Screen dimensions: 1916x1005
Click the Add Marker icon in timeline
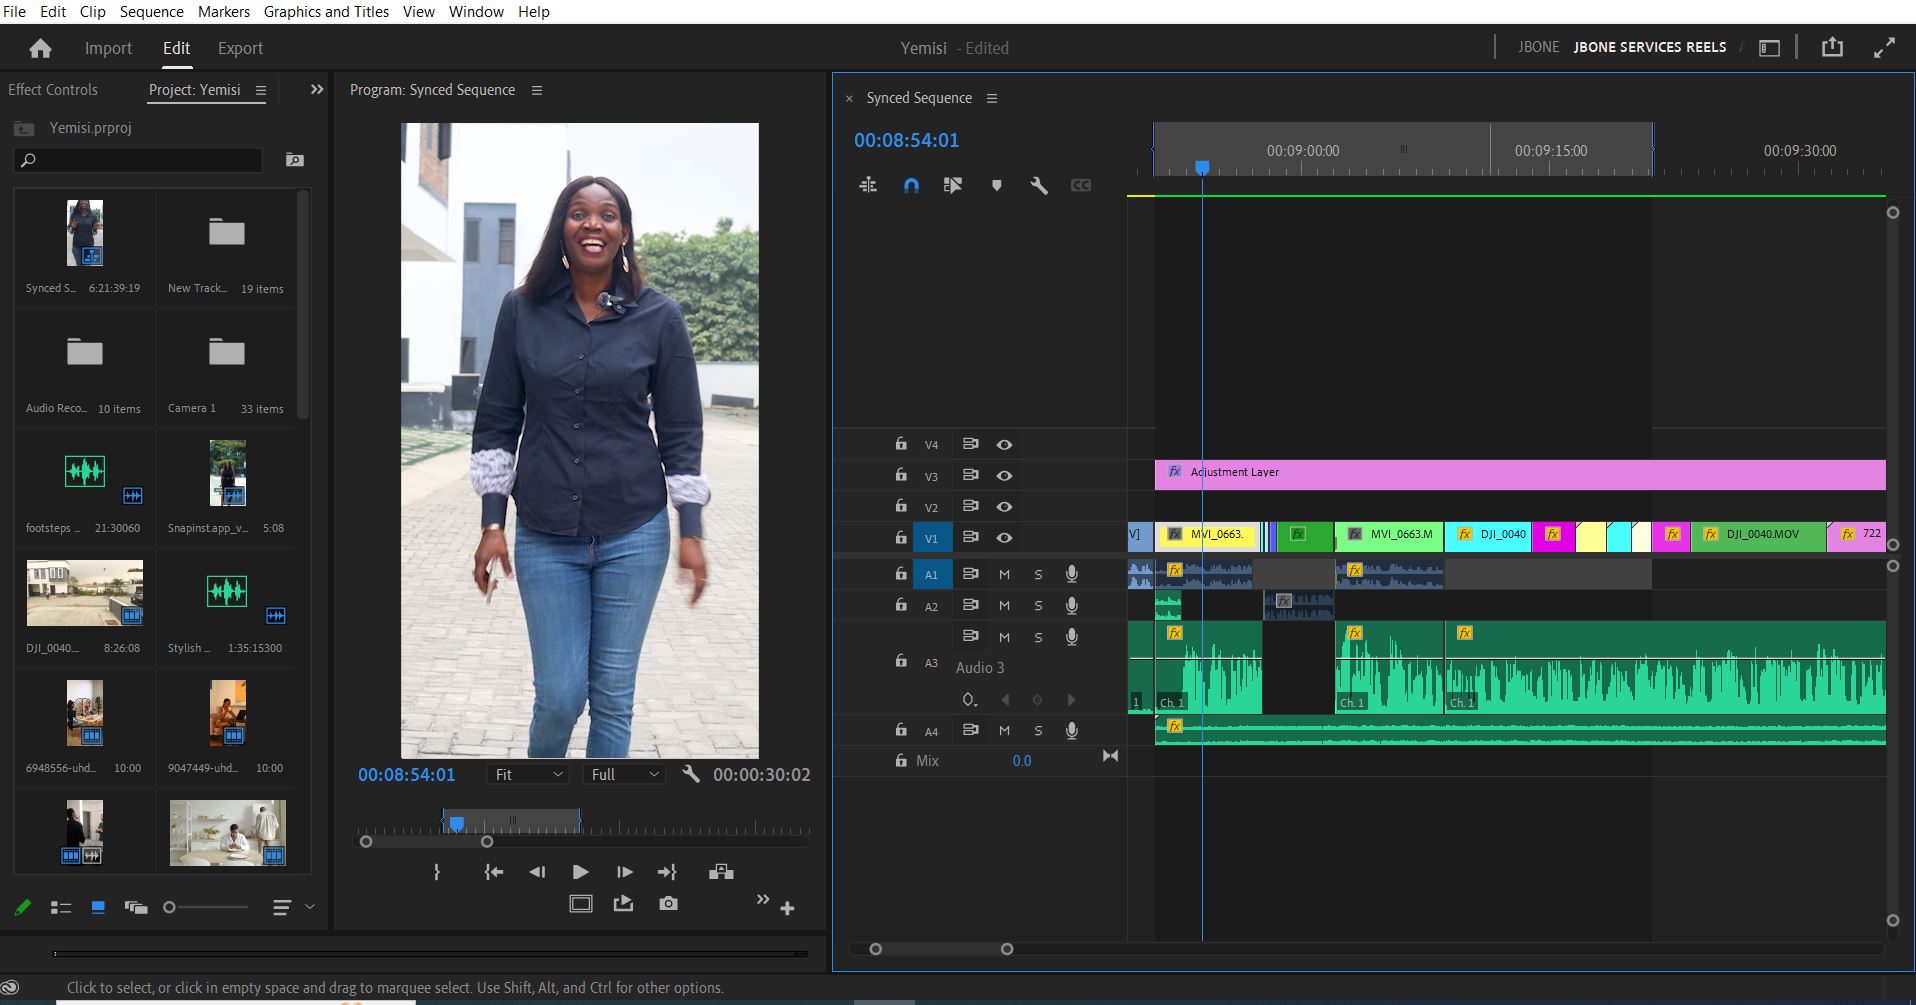[x=996, y=186]
